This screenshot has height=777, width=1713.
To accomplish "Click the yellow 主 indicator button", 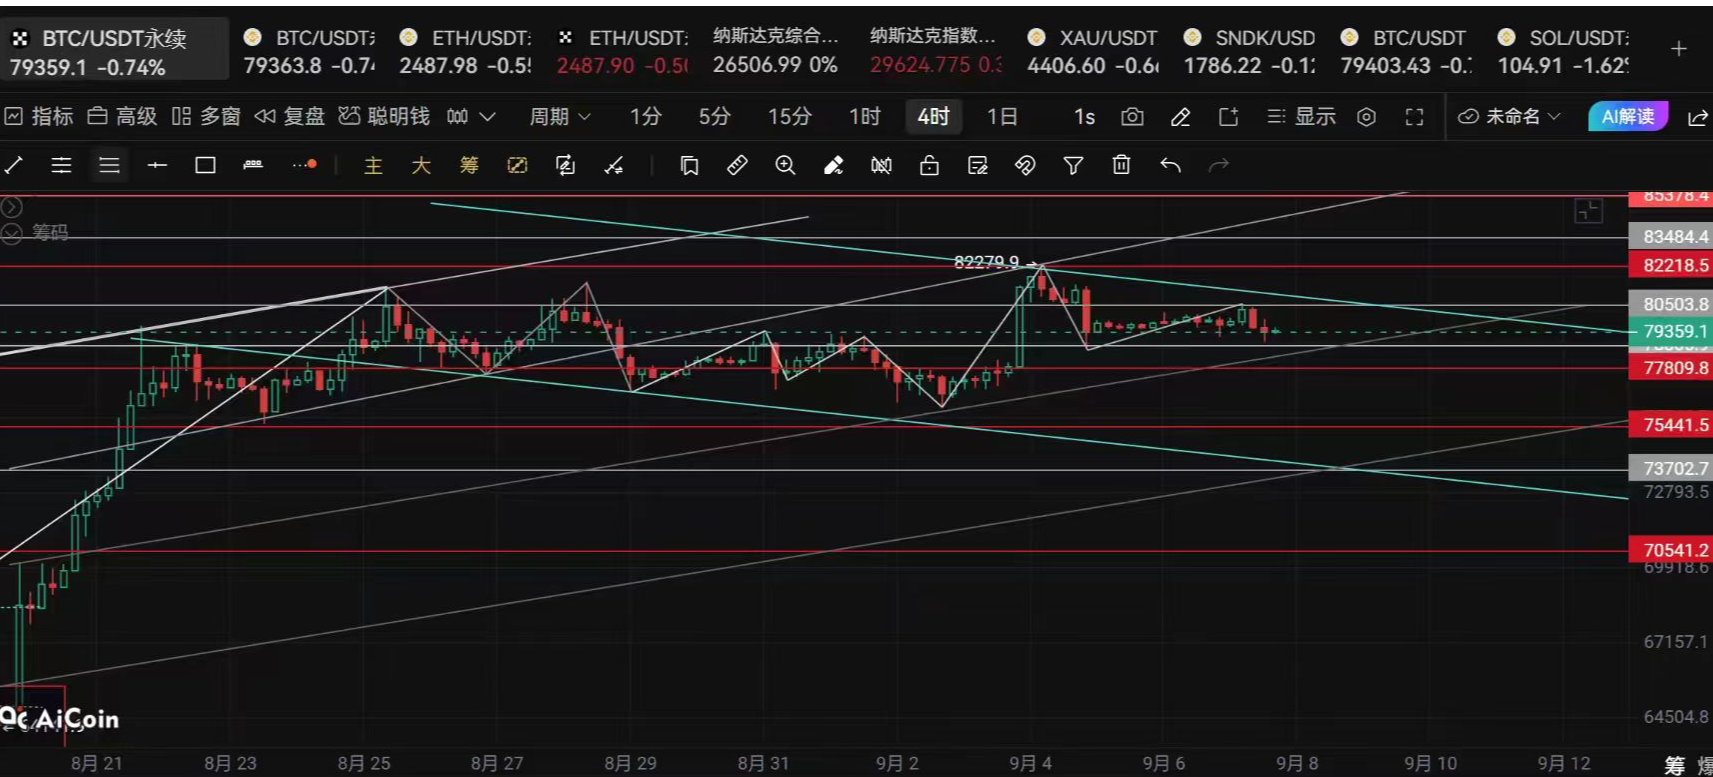I will (x=373, y=166).
